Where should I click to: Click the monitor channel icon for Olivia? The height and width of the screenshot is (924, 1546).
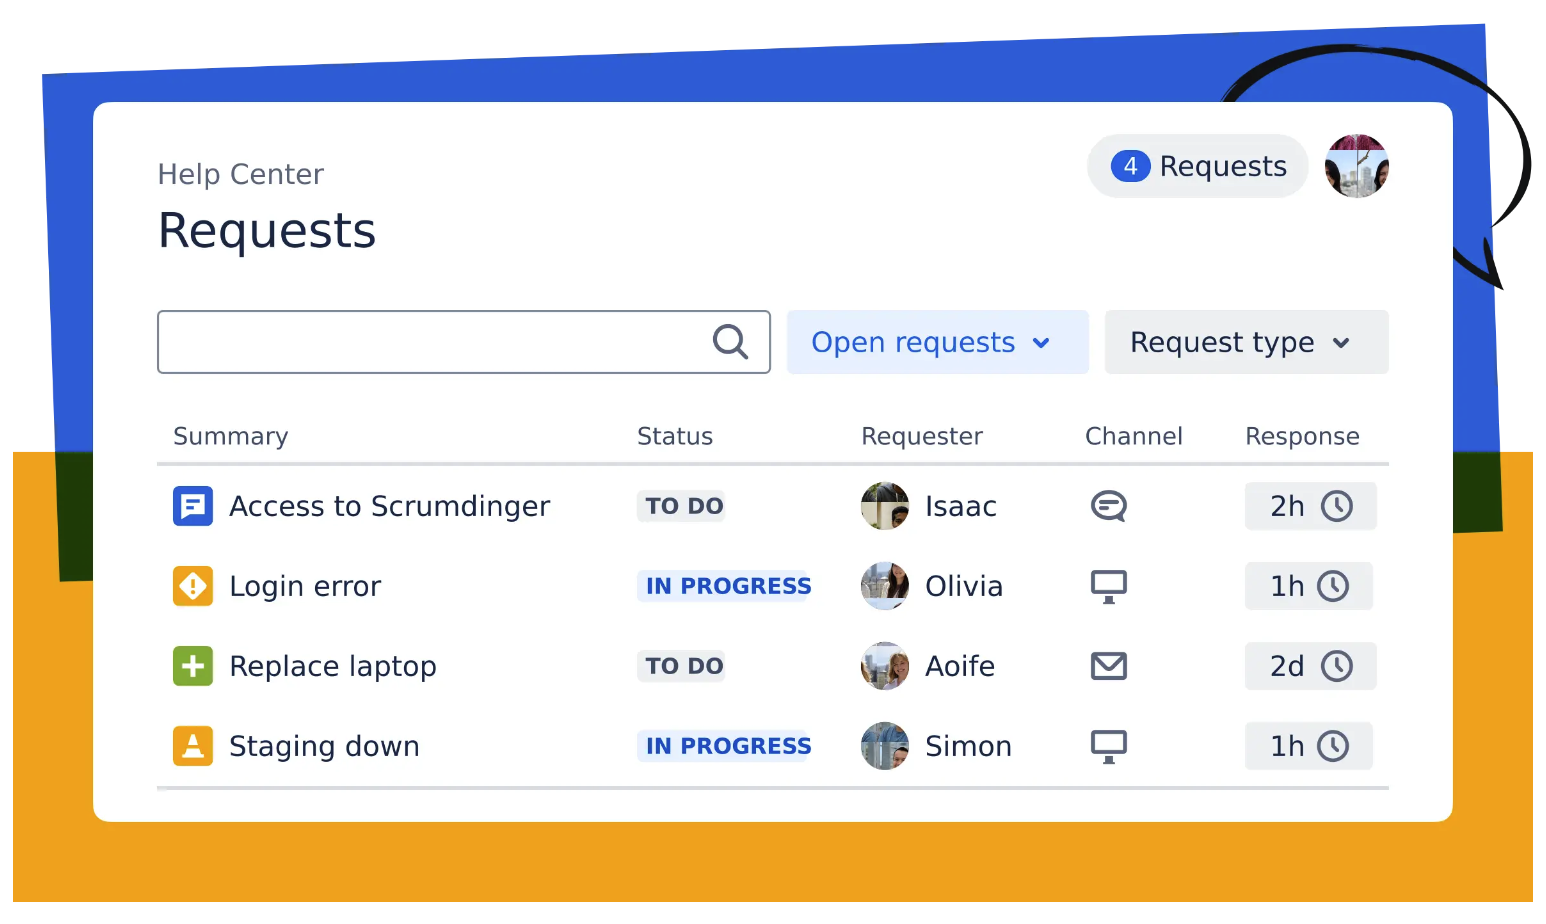pyautogui.click(x=1108, y=586)
